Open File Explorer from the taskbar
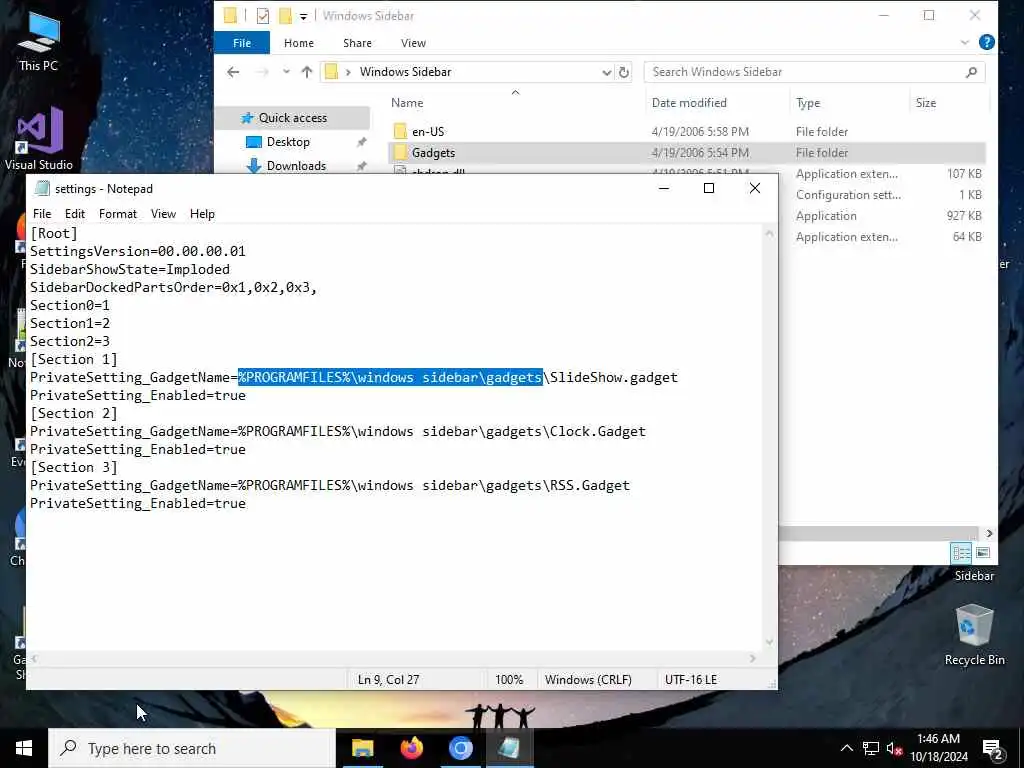Image resolution: width=1024 pixels, height=768 pixels. pos(362,748)
